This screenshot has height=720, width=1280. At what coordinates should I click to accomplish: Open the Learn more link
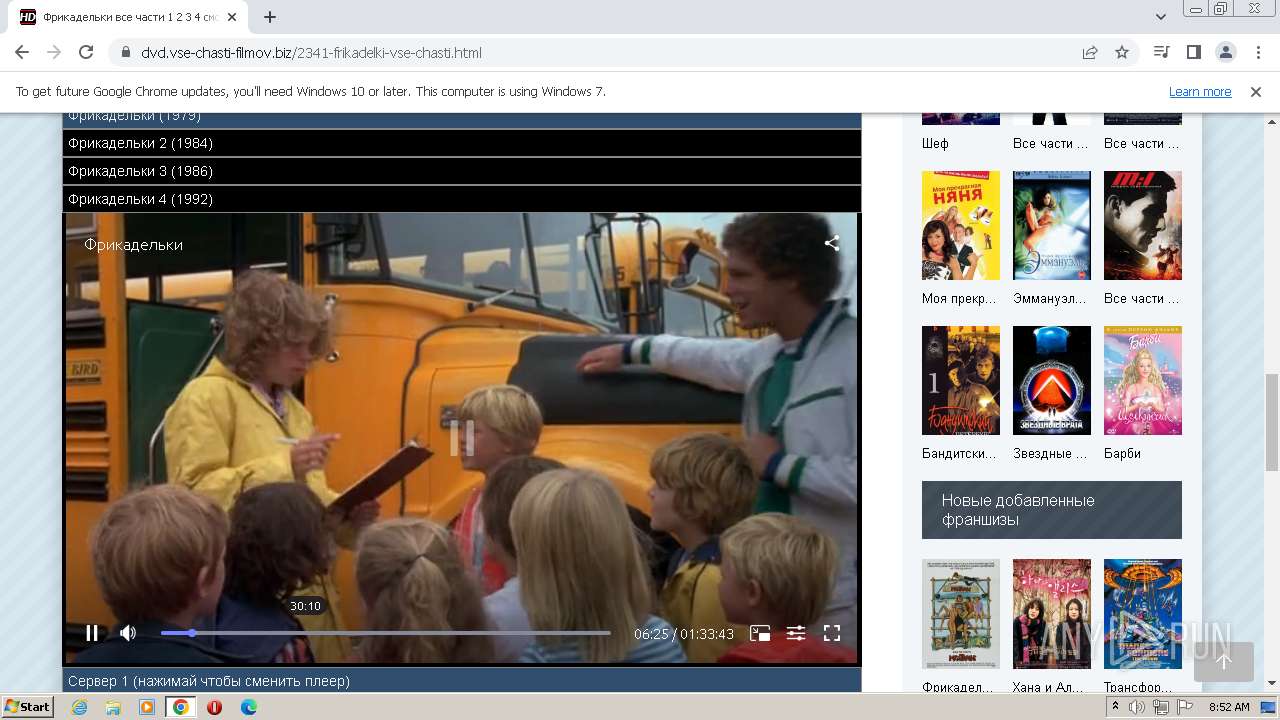click(1200, 91)
